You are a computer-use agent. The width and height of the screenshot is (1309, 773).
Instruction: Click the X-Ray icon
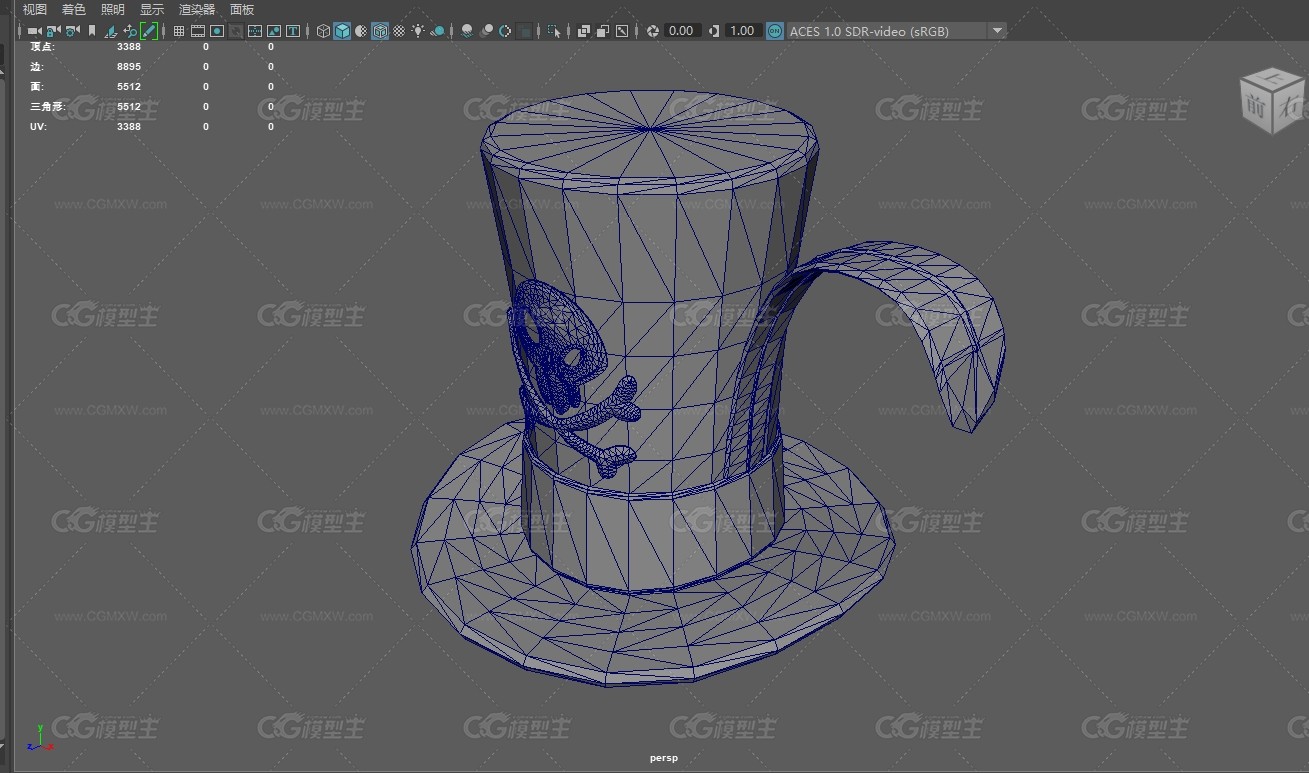(584, 31)
